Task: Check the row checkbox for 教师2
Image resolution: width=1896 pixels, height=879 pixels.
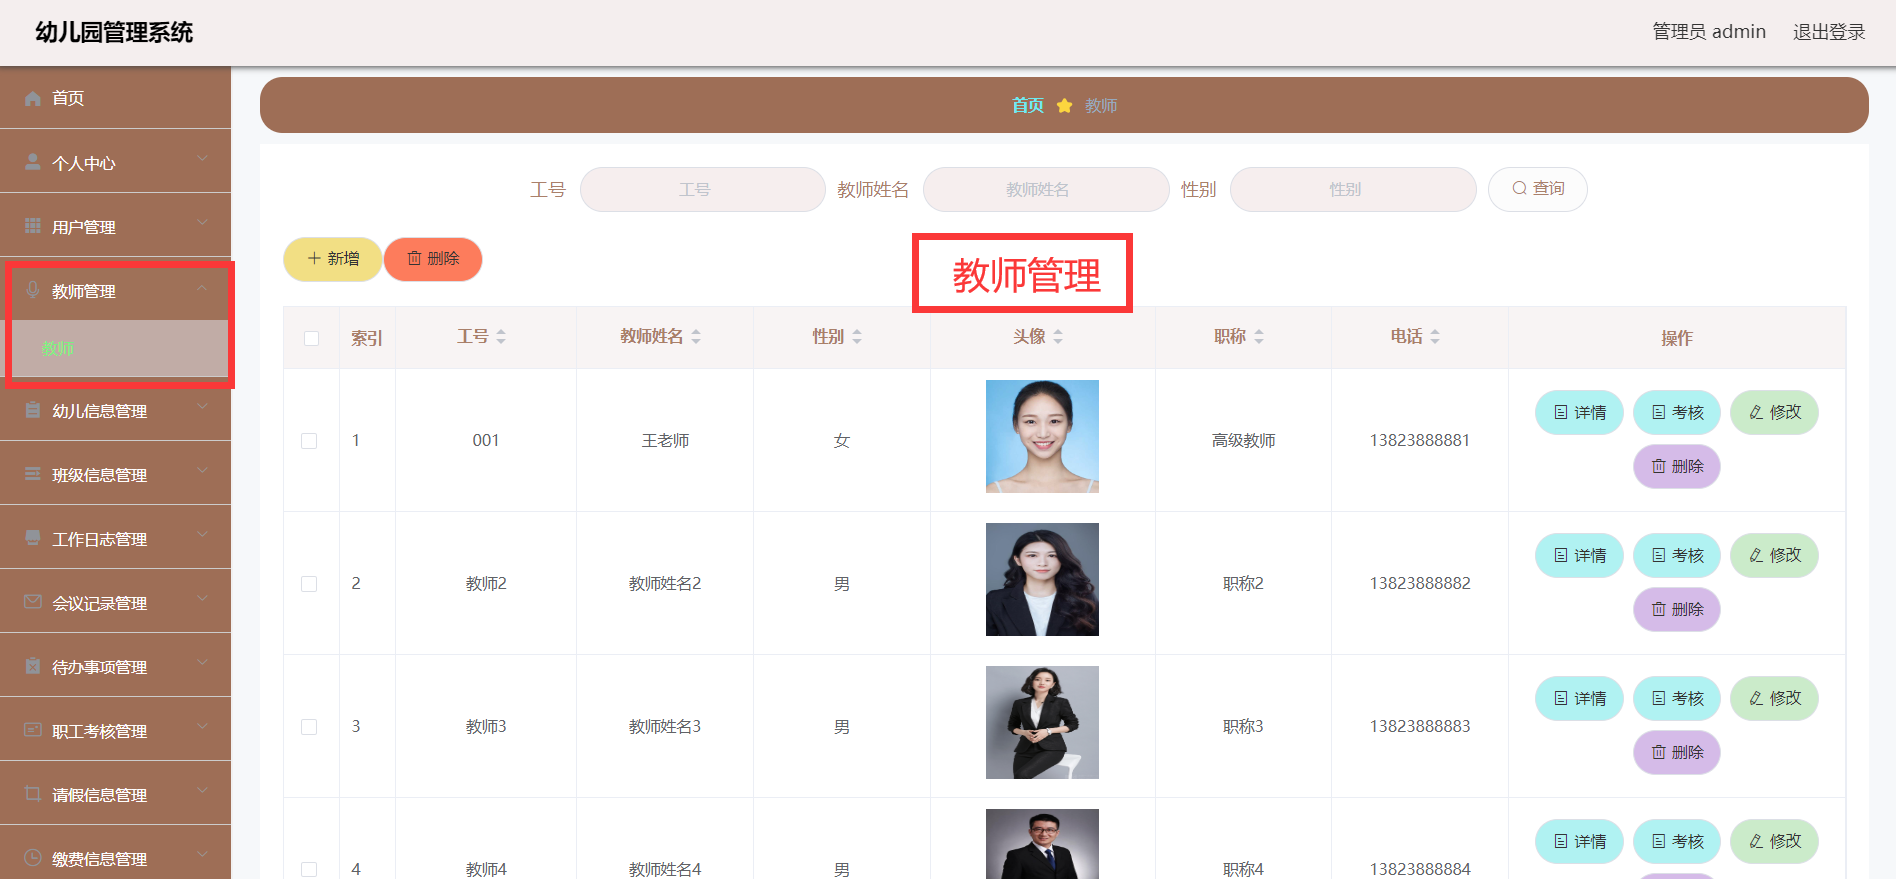Action: [309, 584]
